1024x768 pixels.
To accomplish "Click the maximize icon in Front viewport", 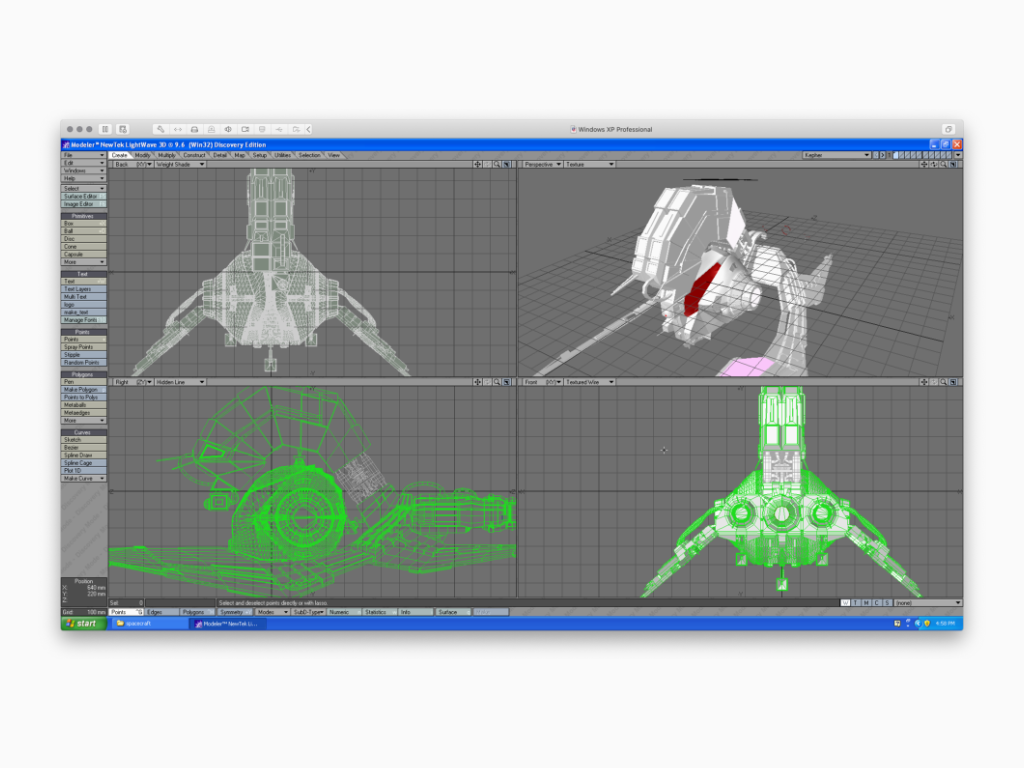I will 953,382.
